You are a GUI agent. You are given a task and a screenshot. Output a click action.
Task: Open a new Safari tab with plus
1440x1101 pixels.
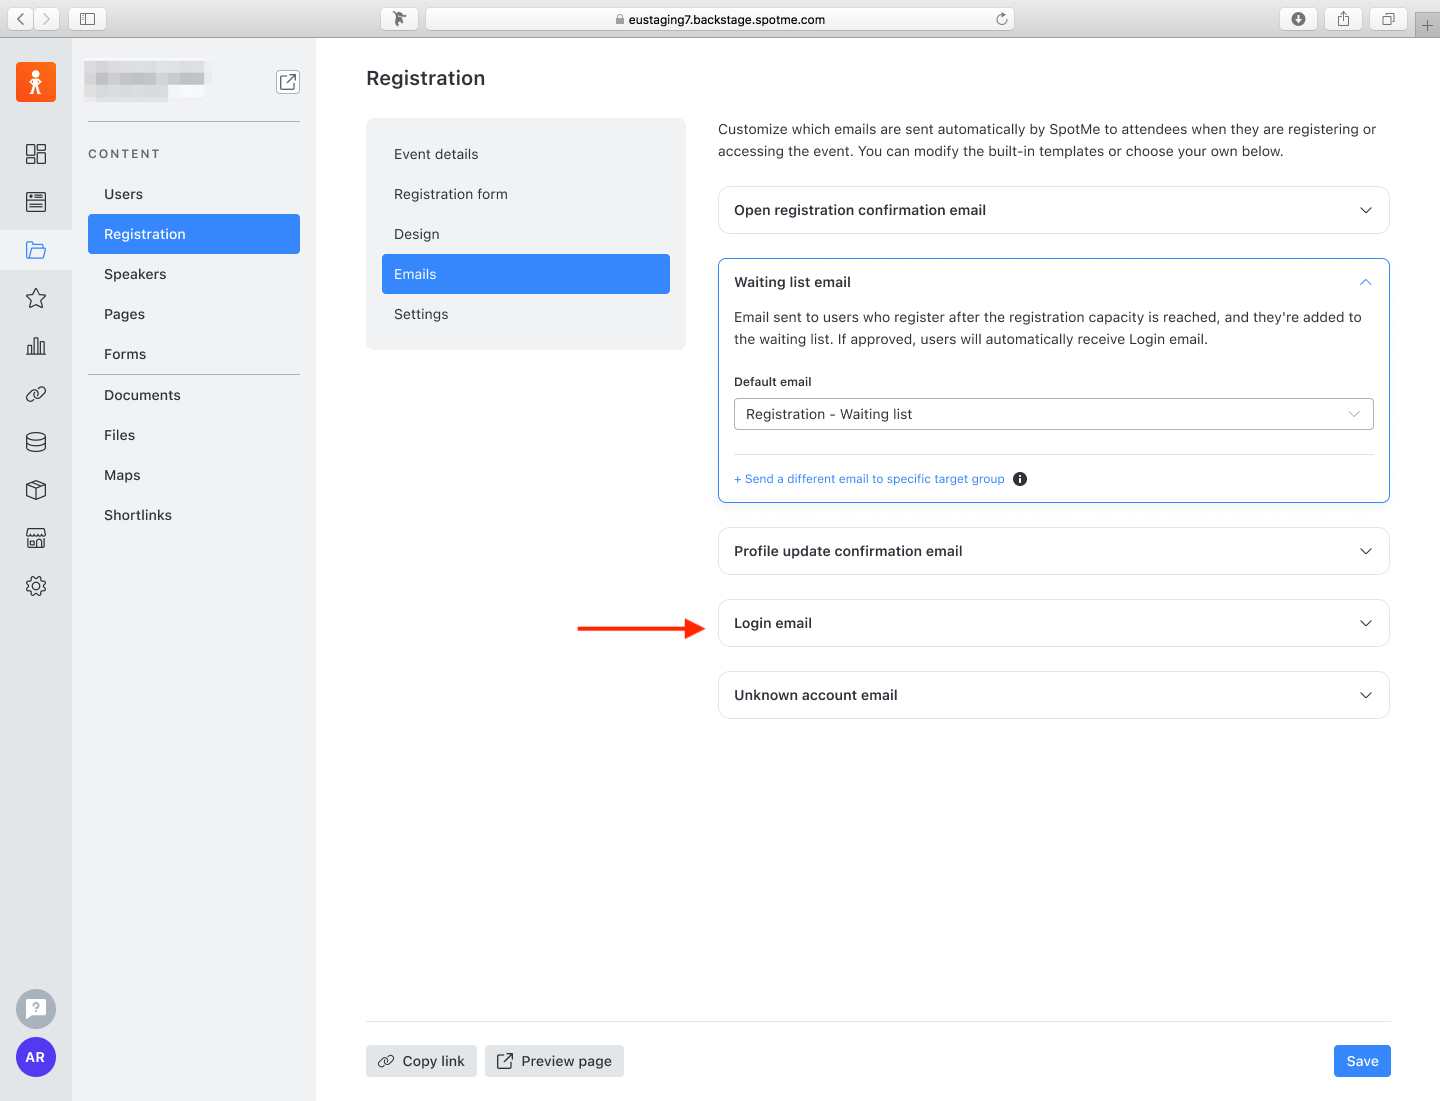1427,25
